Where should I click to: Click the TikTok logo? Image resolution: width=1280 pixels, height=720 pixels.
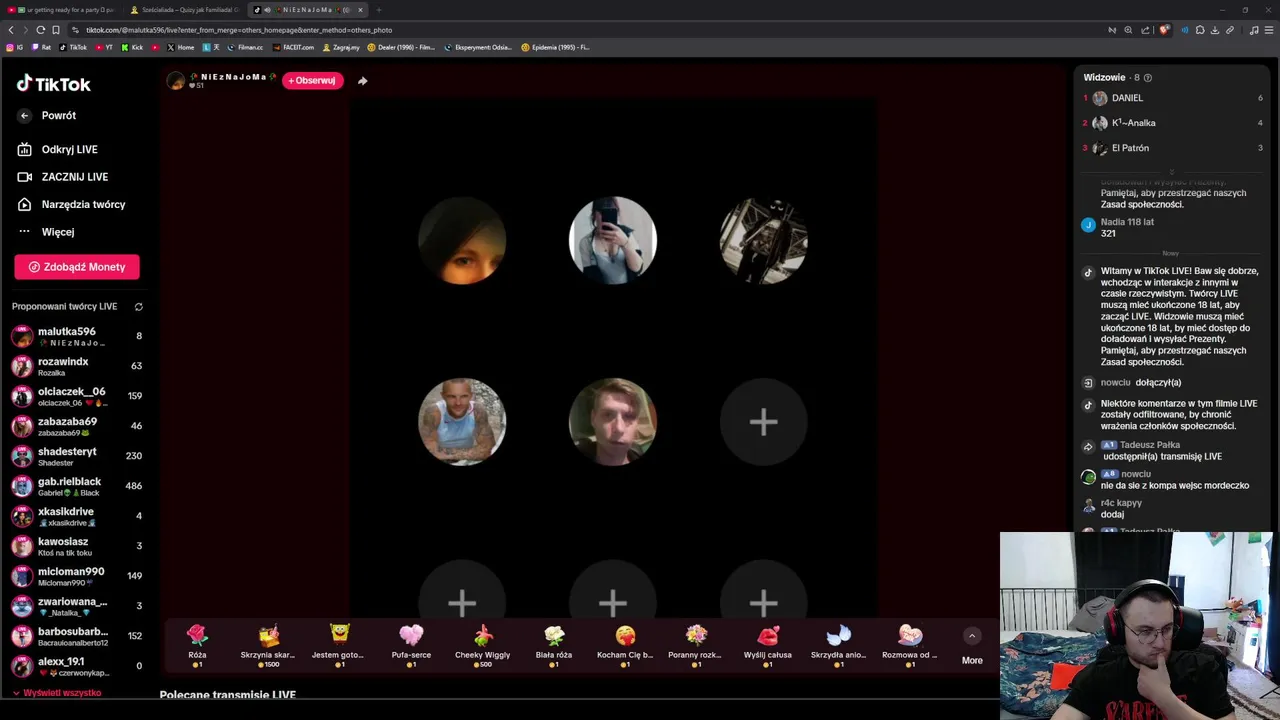coord(53,84)
